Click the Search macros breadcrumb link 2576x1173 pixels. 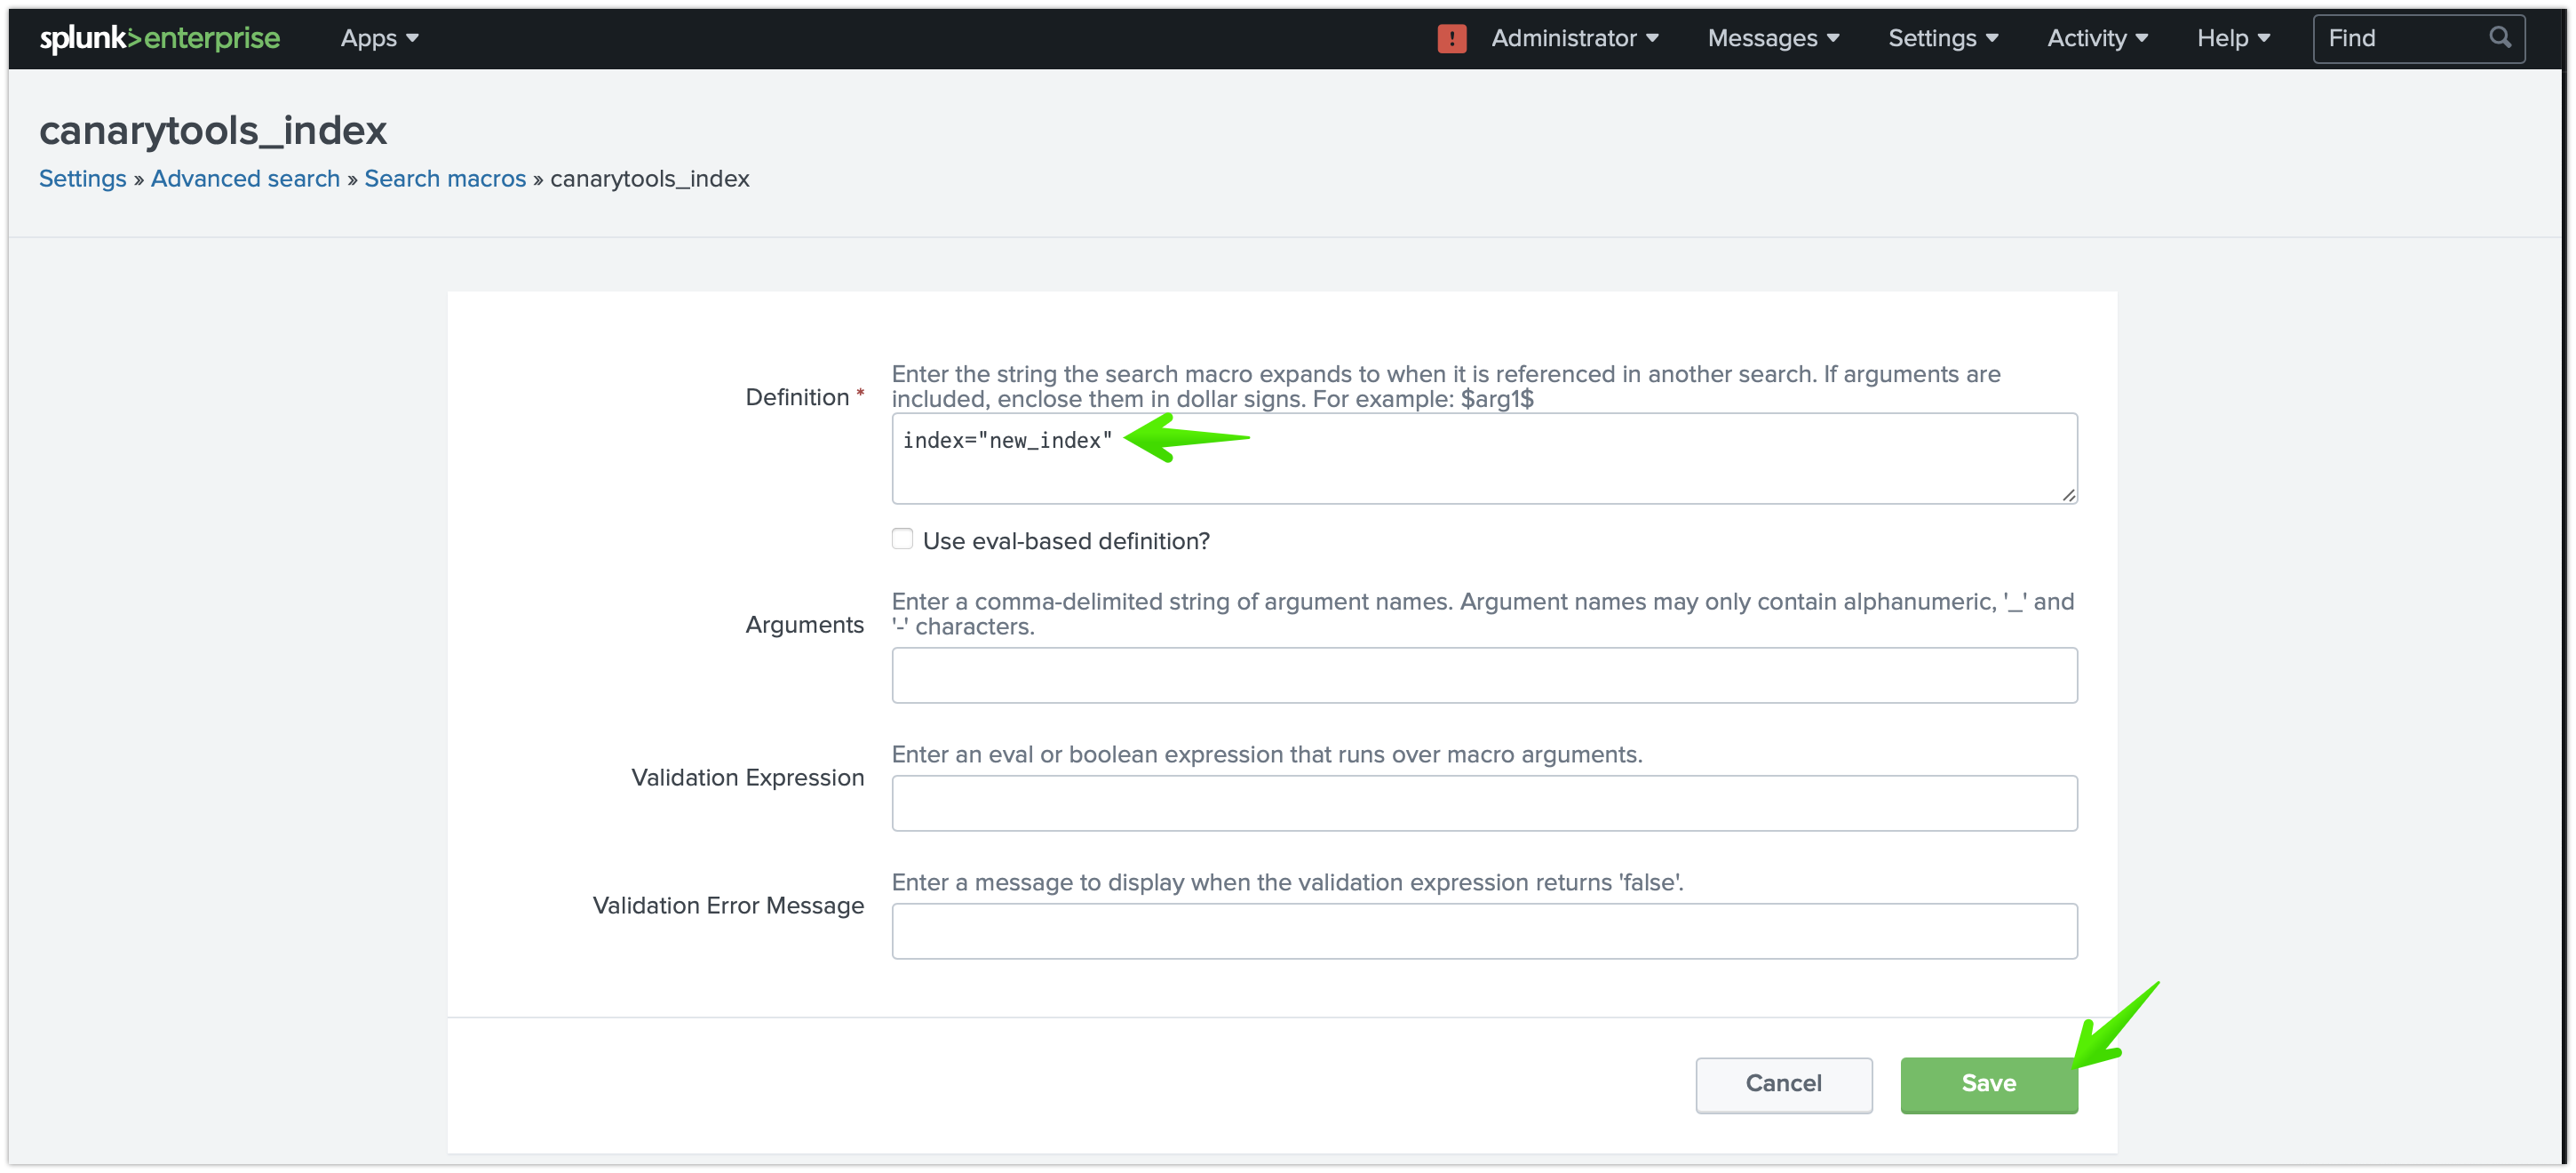(445, 180)
